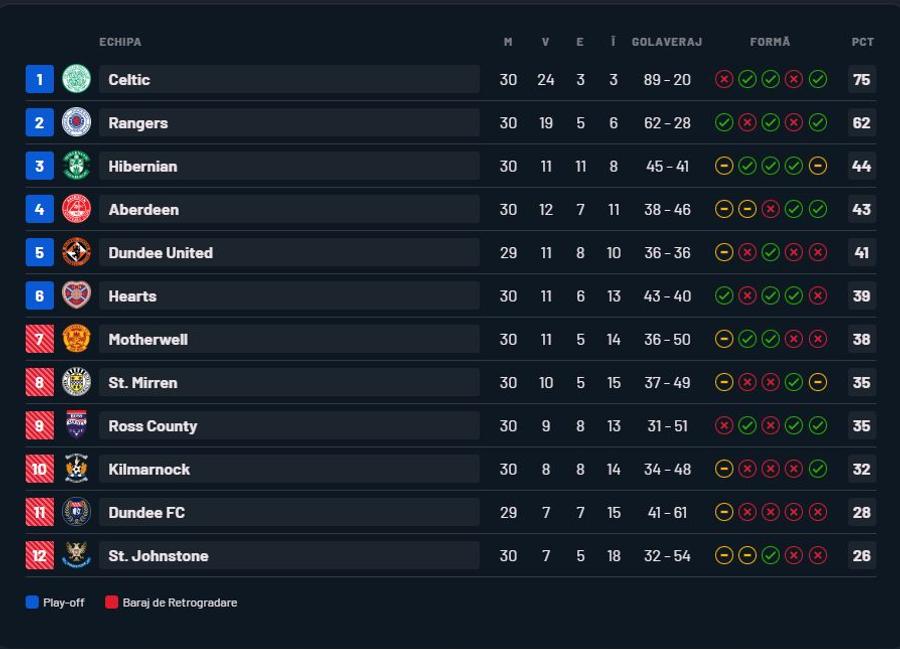This screenshot has height=649, width=900.
Task: Click the Motherwell club crest
Action: coord(76,339)
